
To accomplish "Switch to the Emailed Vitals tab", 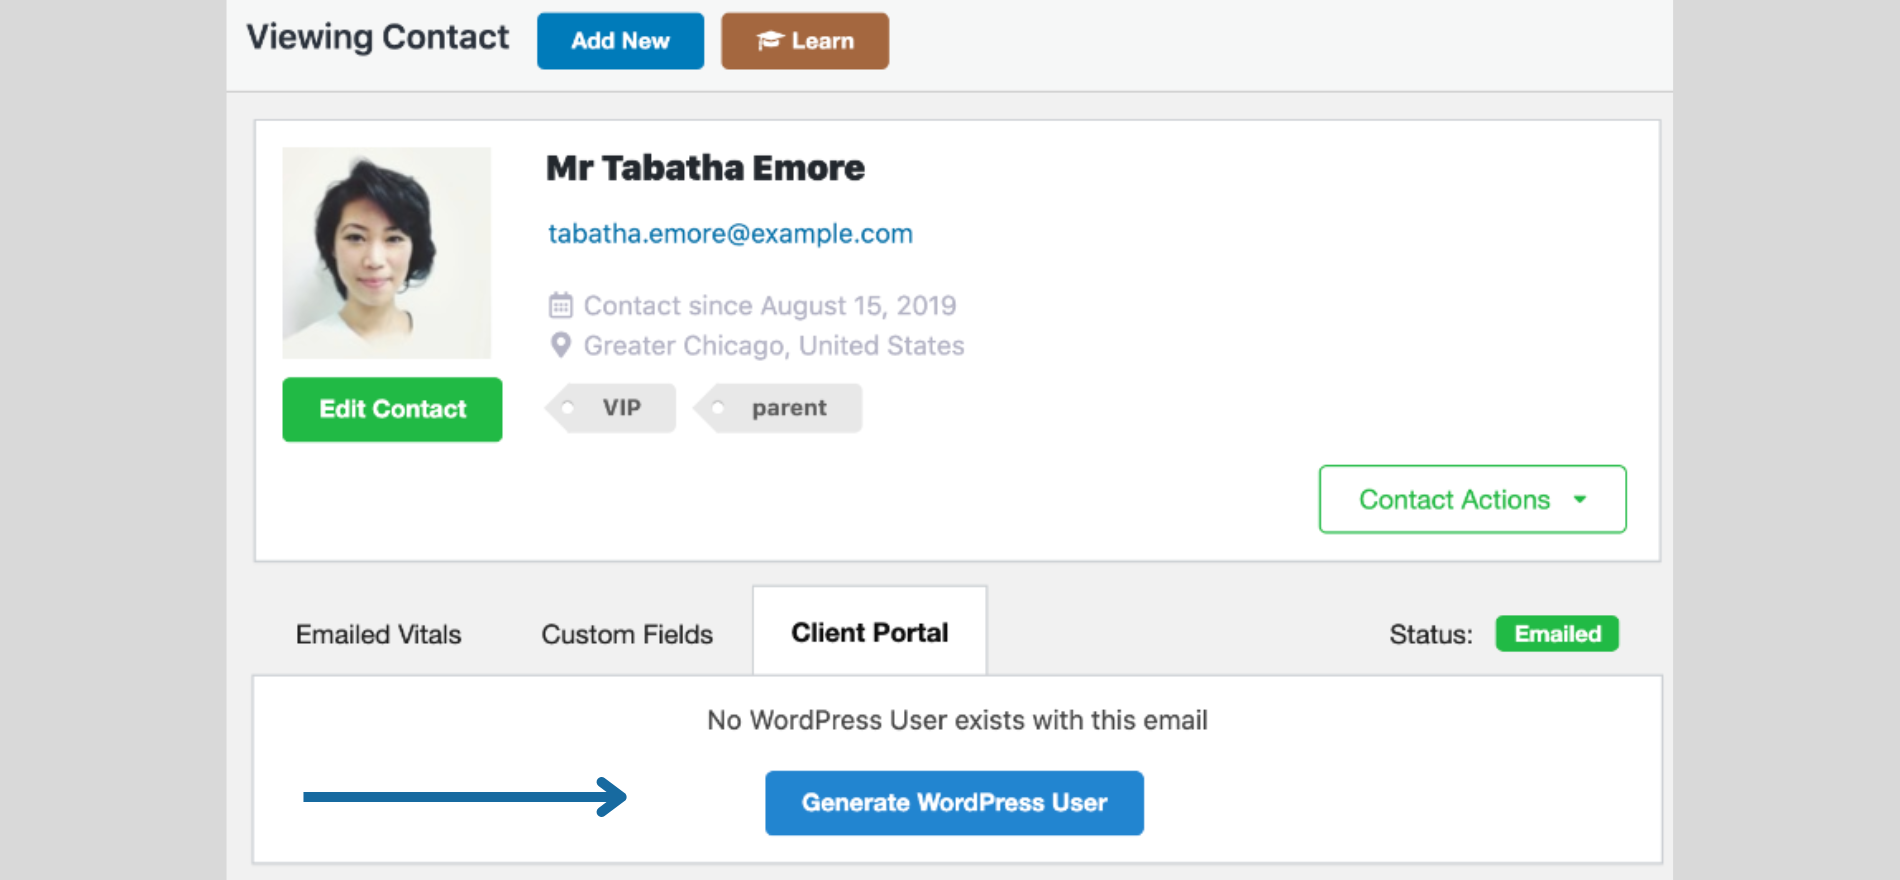I will click(x=378, y=634).
